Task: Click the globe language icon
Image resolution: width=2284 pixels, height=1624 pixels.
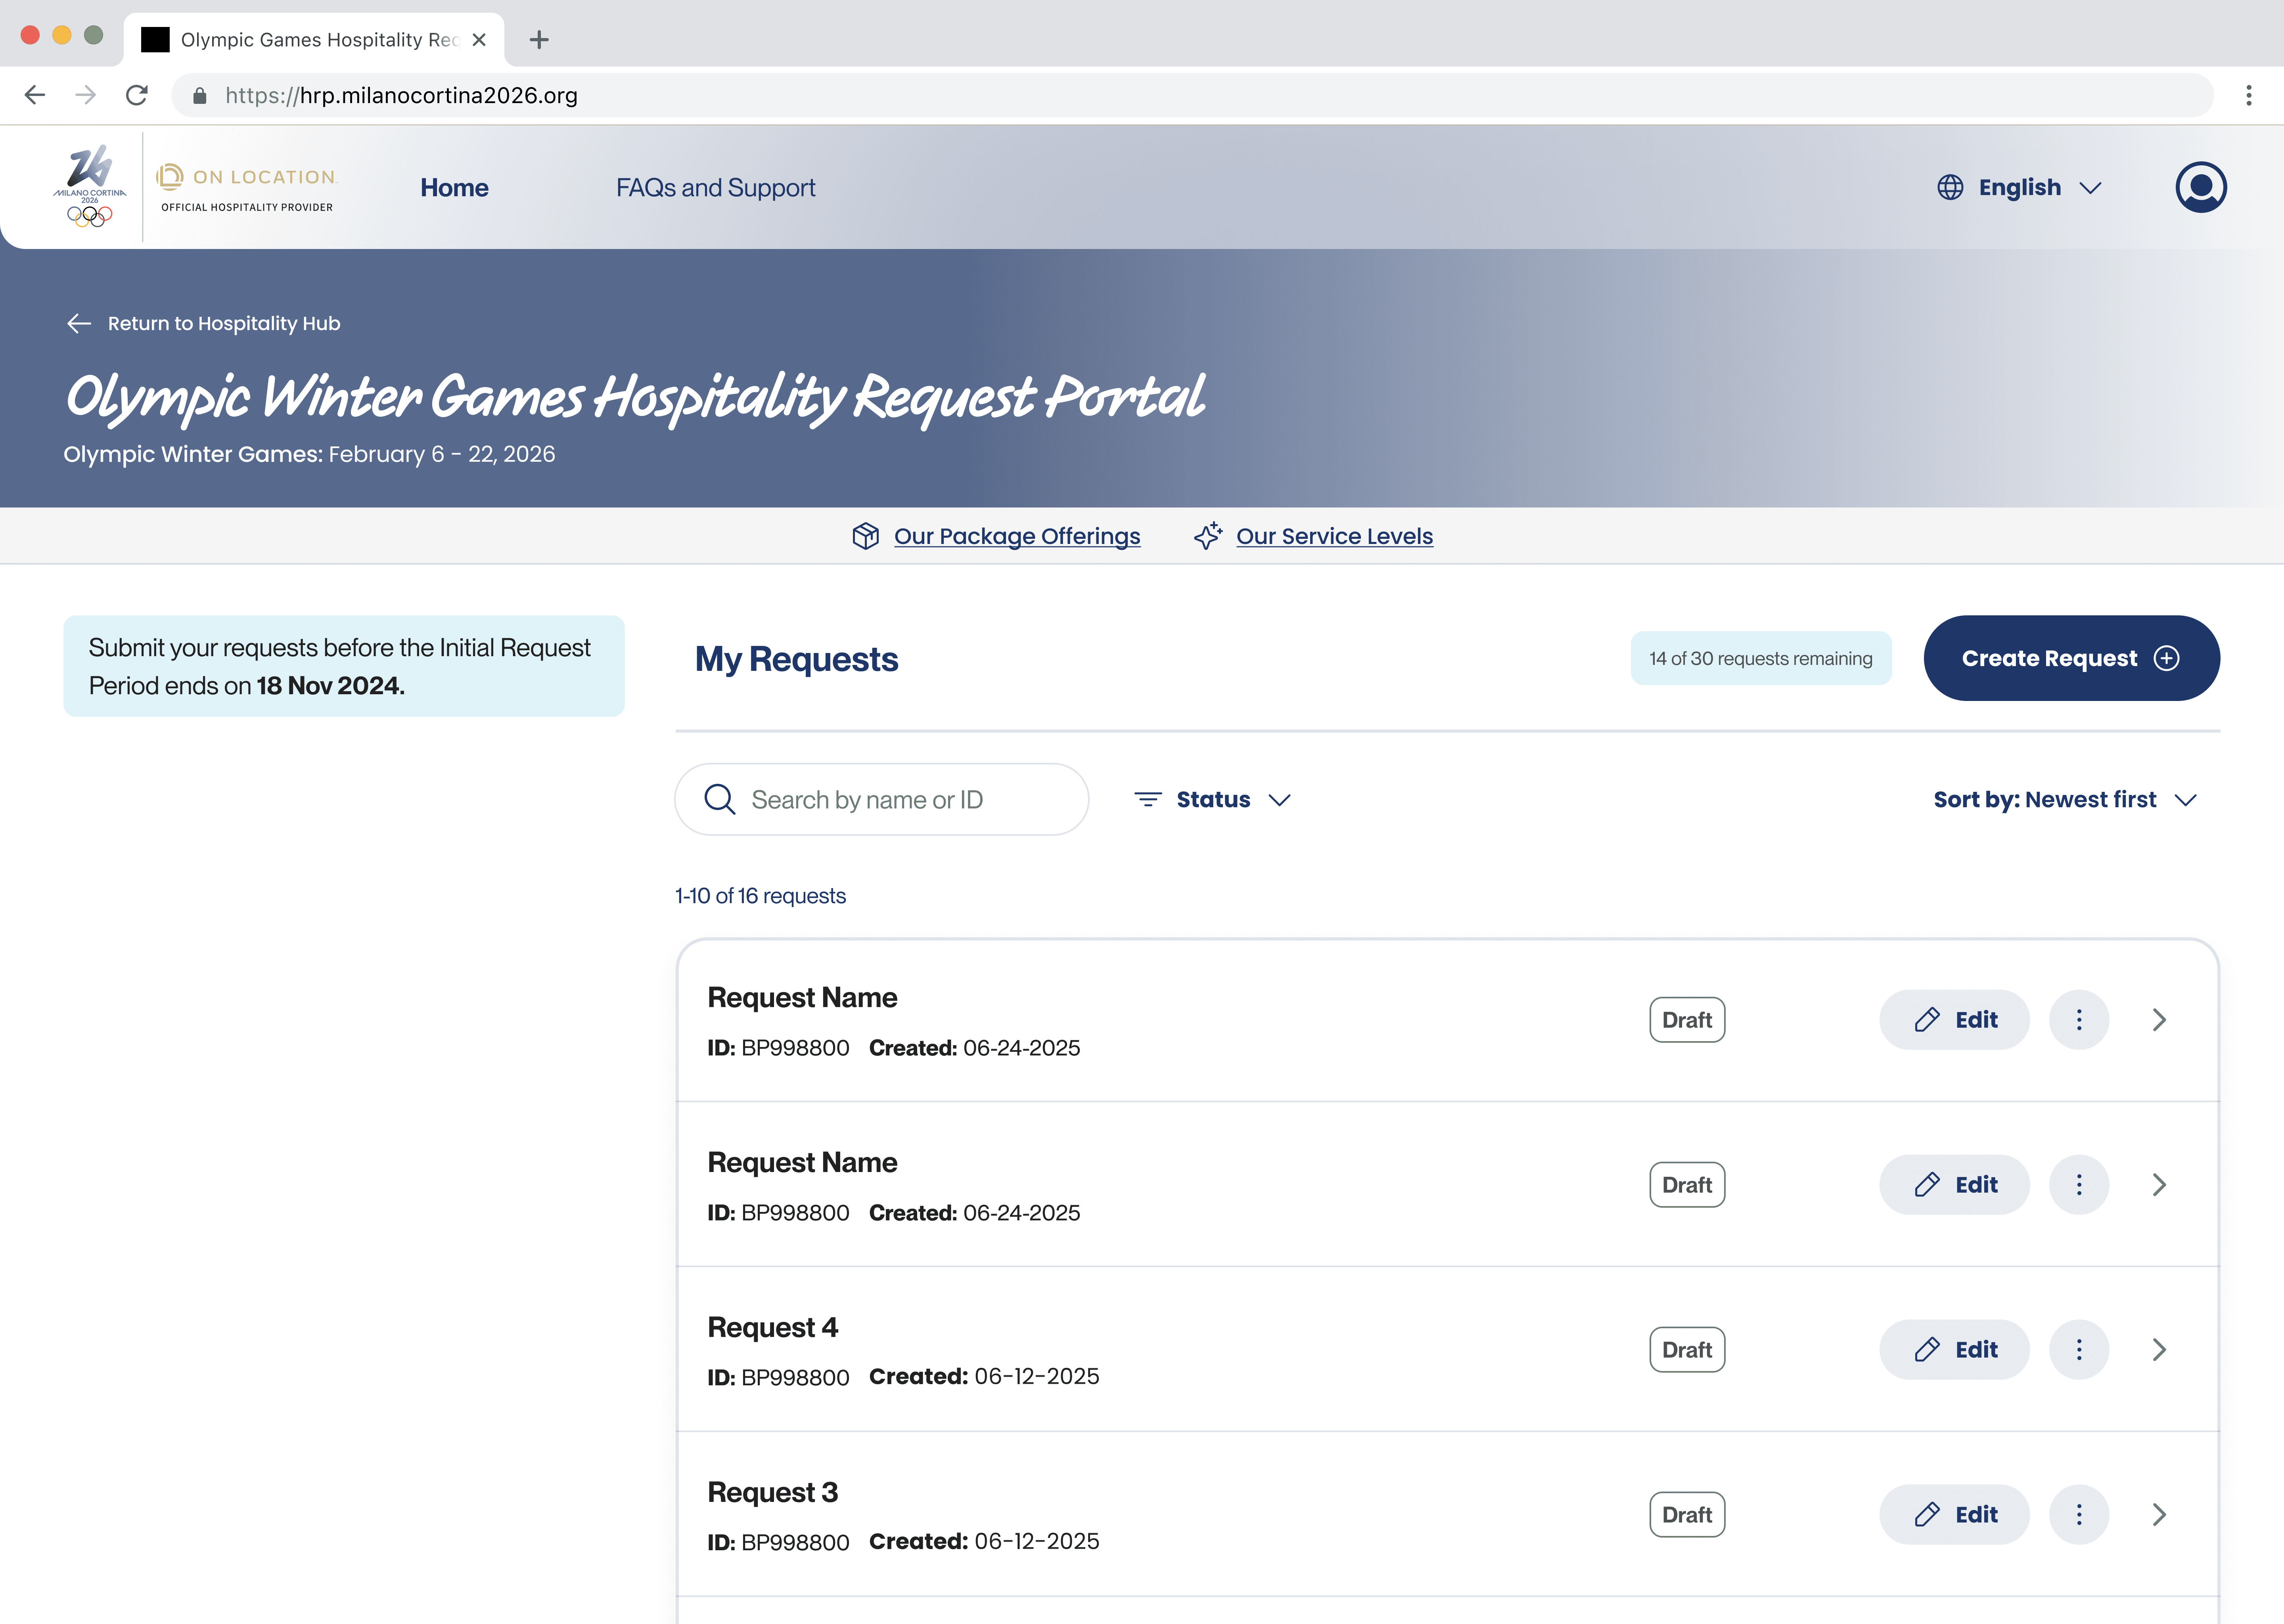Action: tap(1950, 187)
